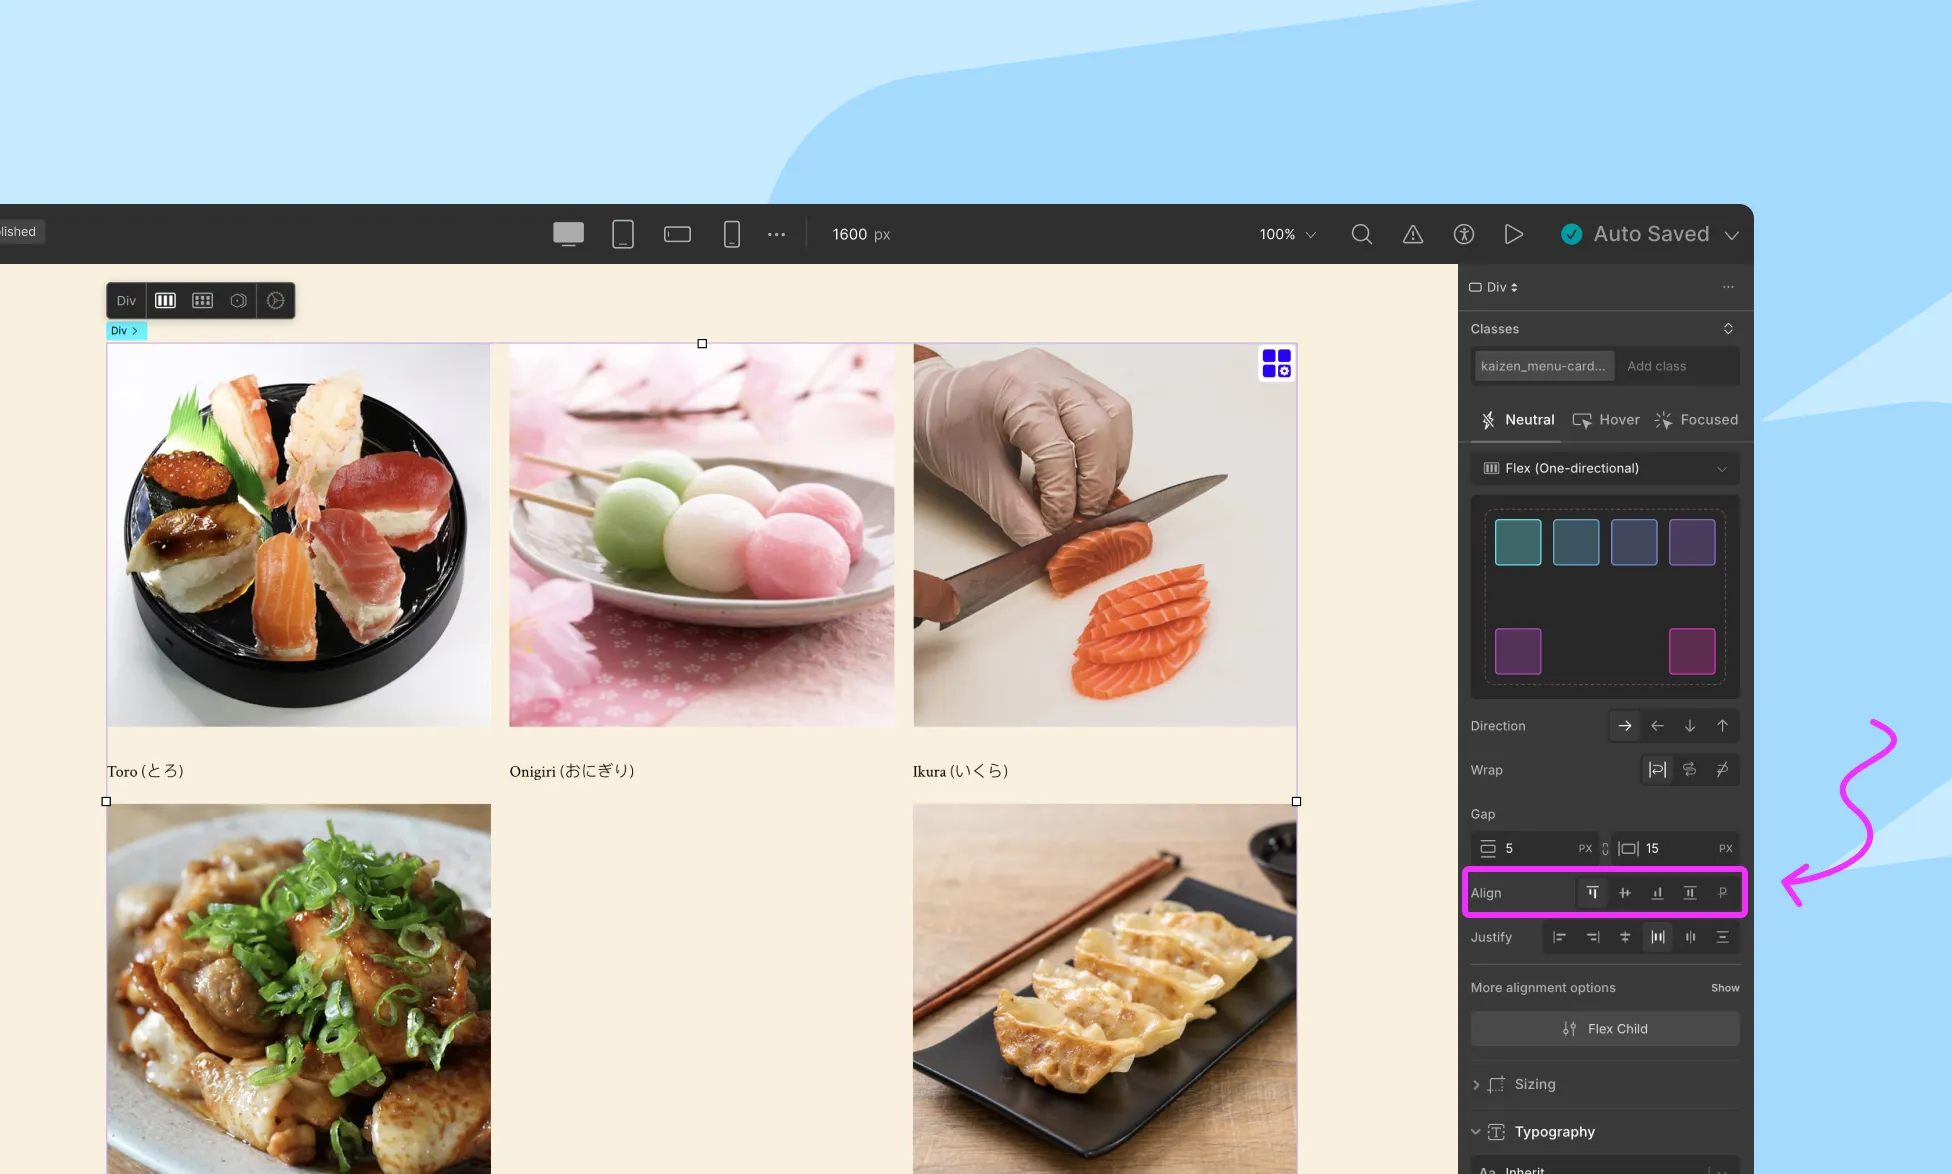1952x1174 pixels.
Task: Open the accessibility checker icon
Action: click(x=1463, y=234)
